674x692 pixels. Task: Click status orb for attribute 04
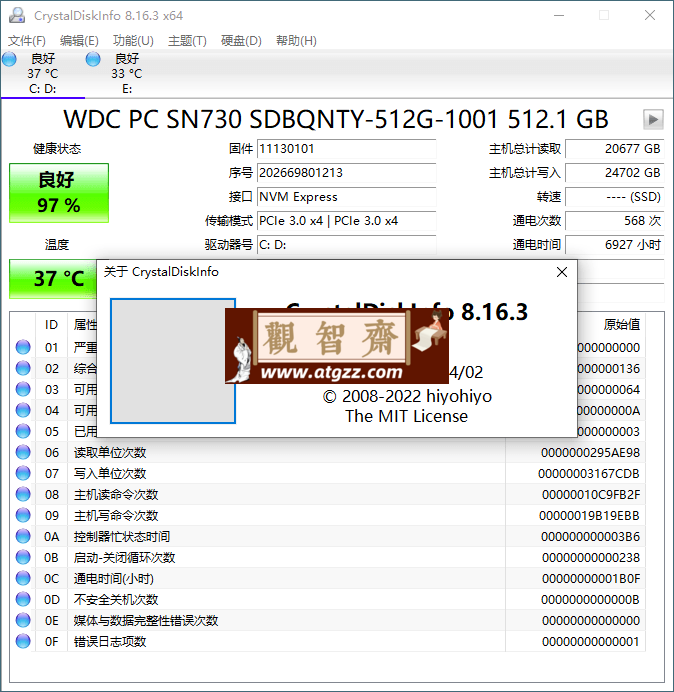[23, 410]
